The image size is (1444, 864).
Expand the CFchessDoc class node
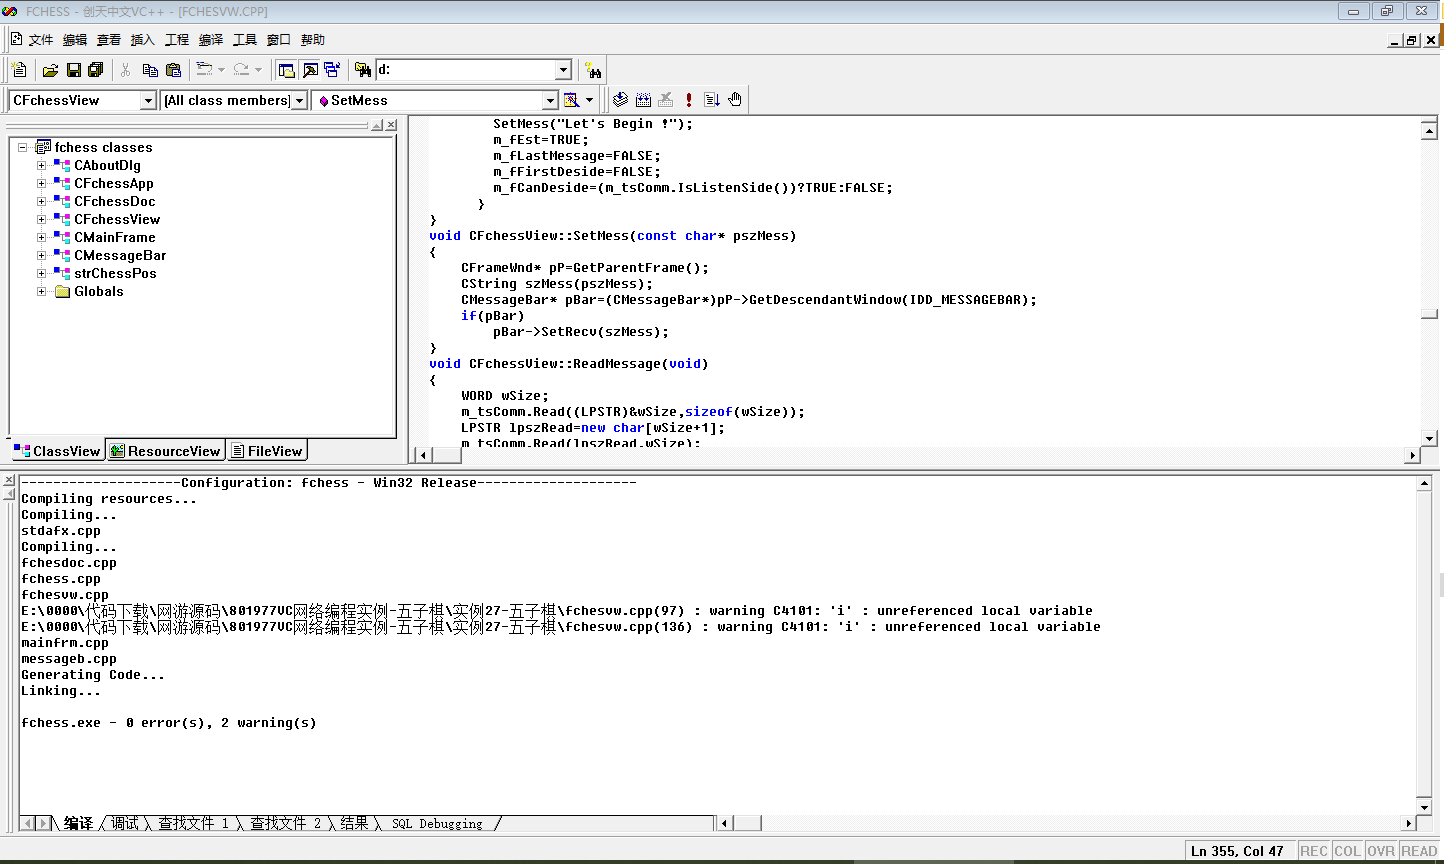(x=41, y=201)
